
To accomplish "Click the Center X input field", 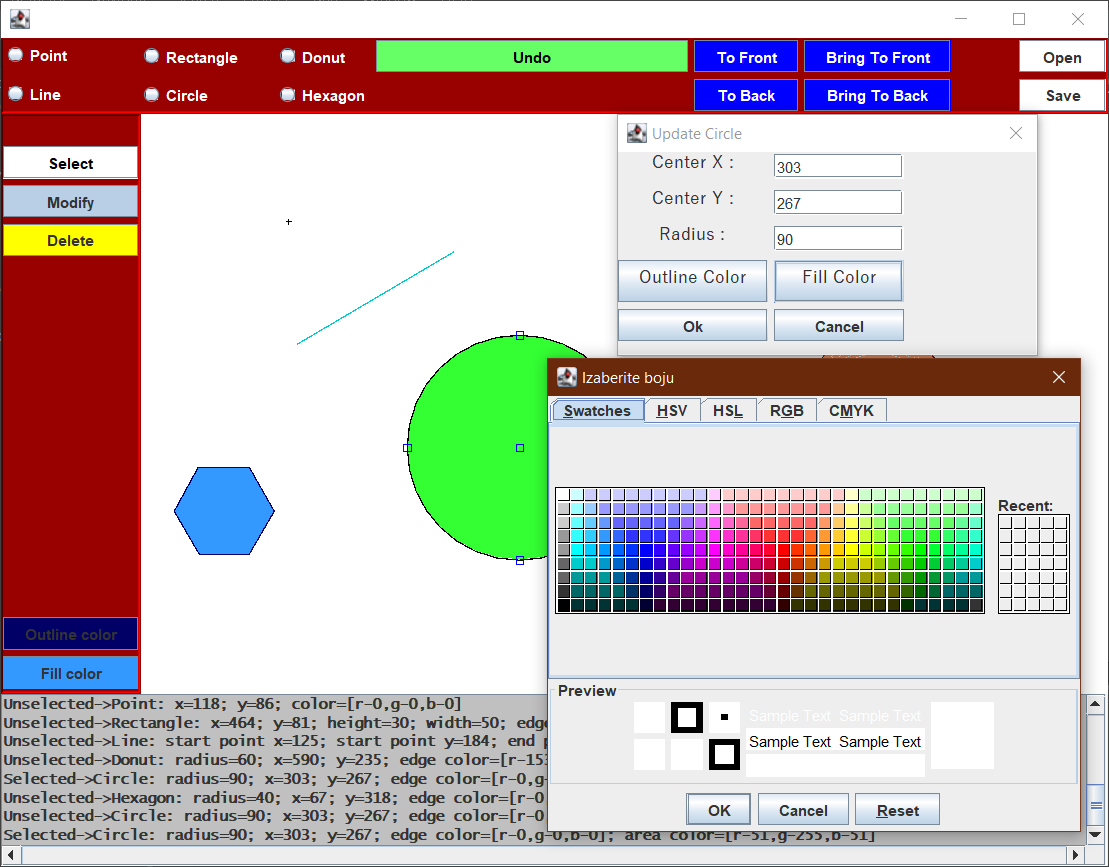I will click(x=837, y=166).
